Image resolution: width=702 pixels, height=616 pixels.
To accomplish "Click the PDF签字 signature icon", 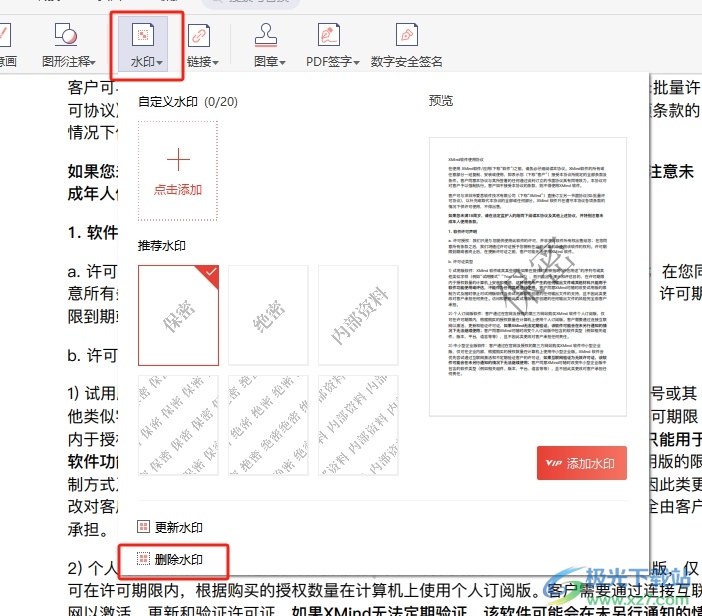I will [x=329, y=35].
